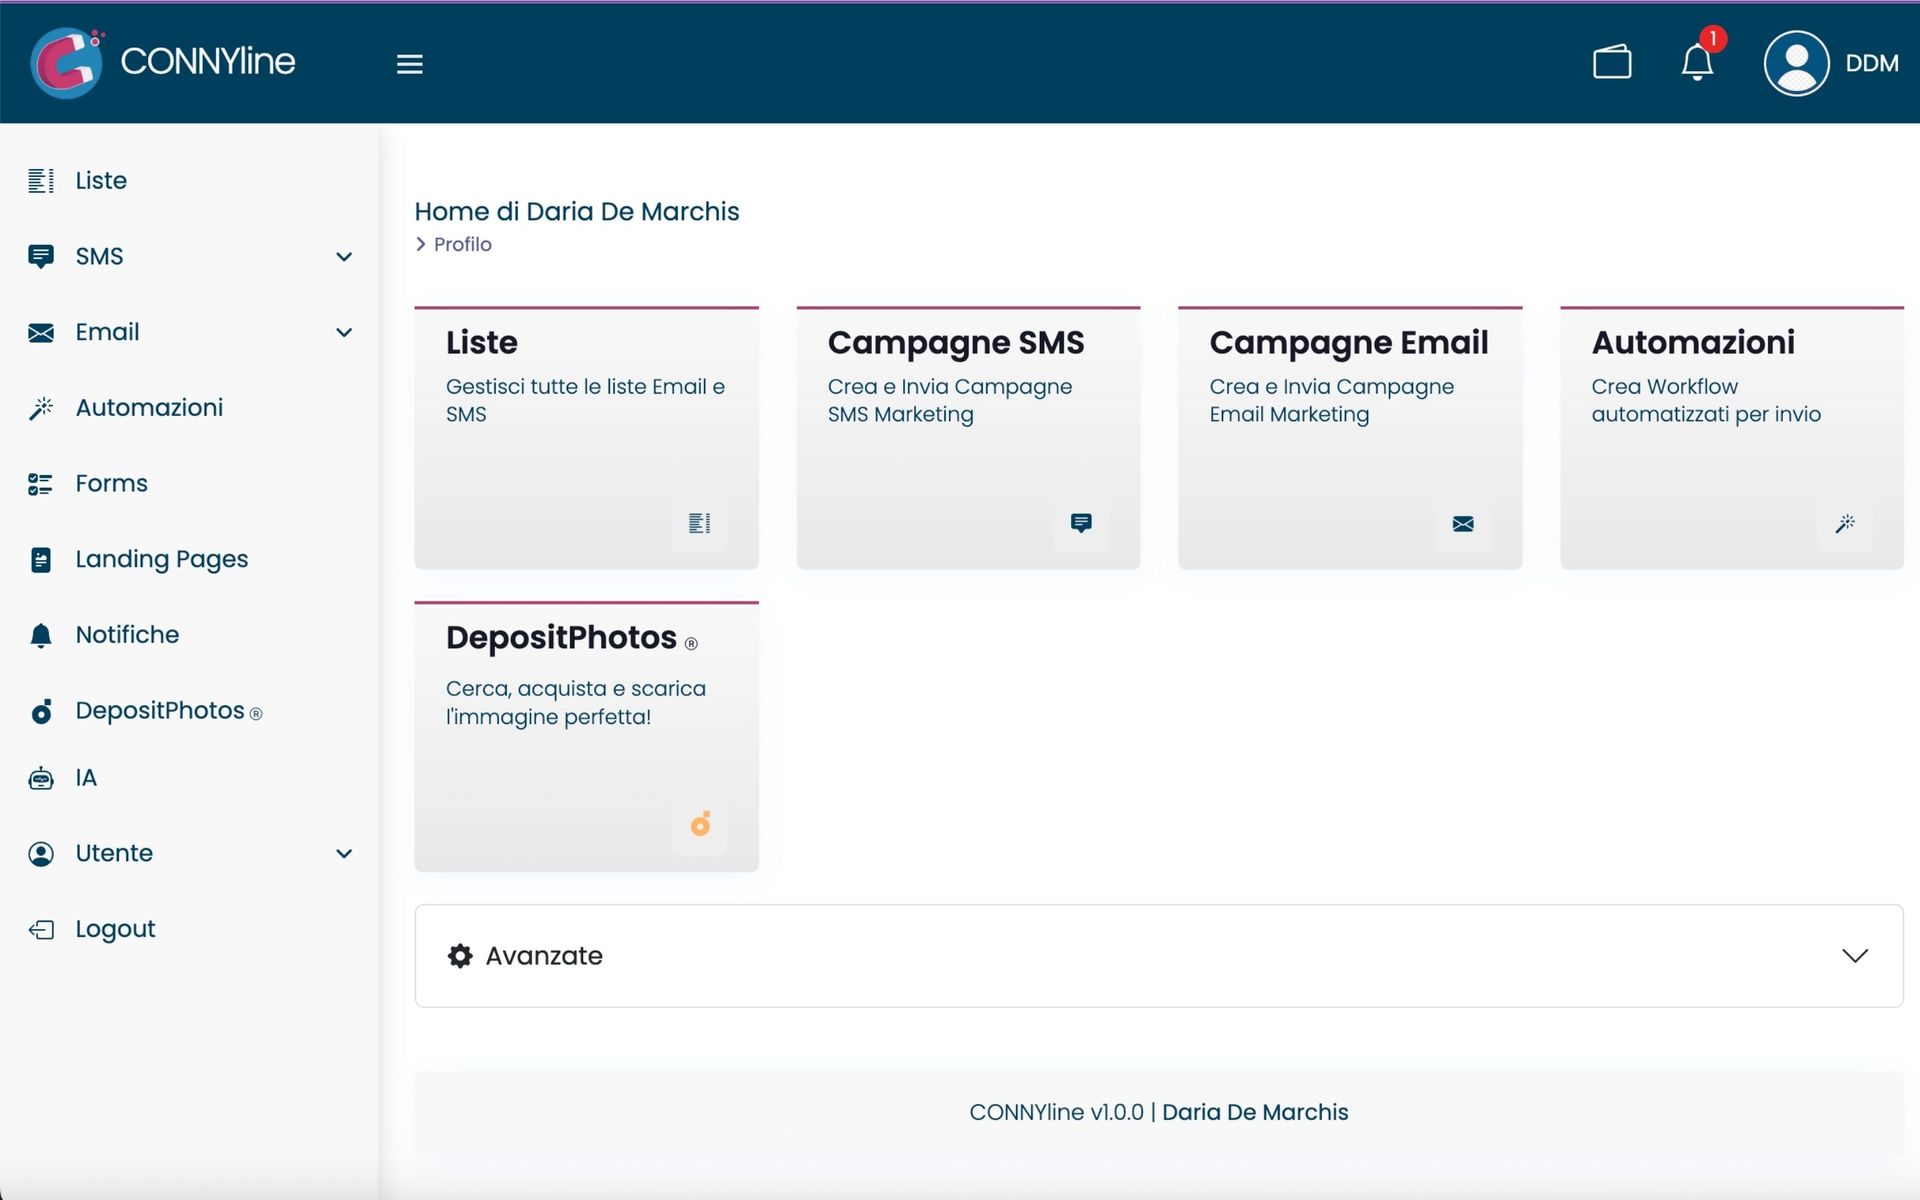Screen dimensions: 1920x1200
Task: Open the notifications bell icon
Action: coord(1697,62)
